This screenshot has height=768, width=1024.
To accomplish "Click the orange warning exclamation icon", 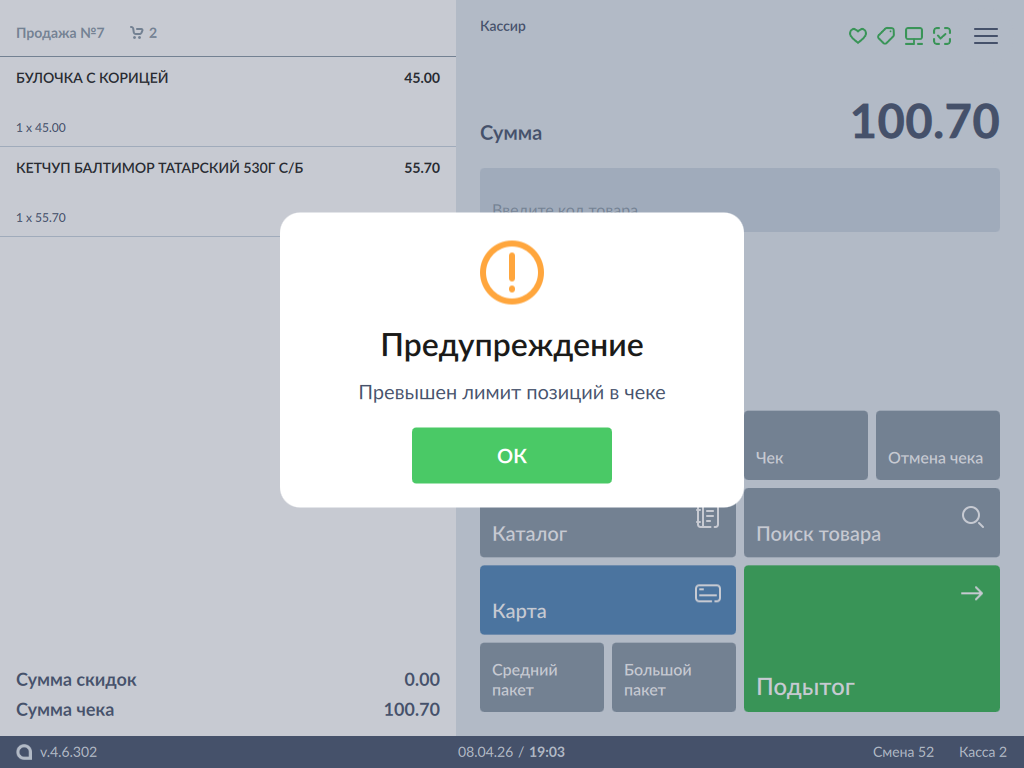I will (511, 272).
